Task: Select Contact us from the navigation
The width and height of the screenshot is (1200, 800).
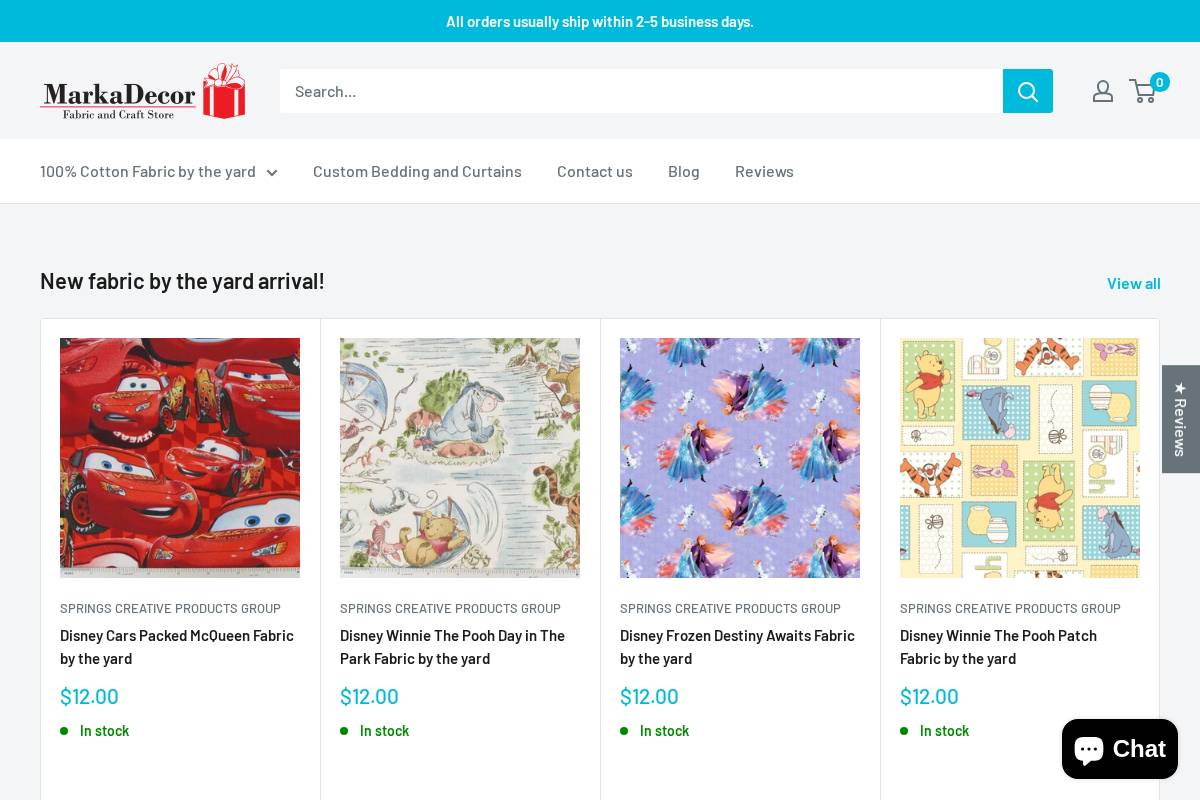Action: pos(595,171)
